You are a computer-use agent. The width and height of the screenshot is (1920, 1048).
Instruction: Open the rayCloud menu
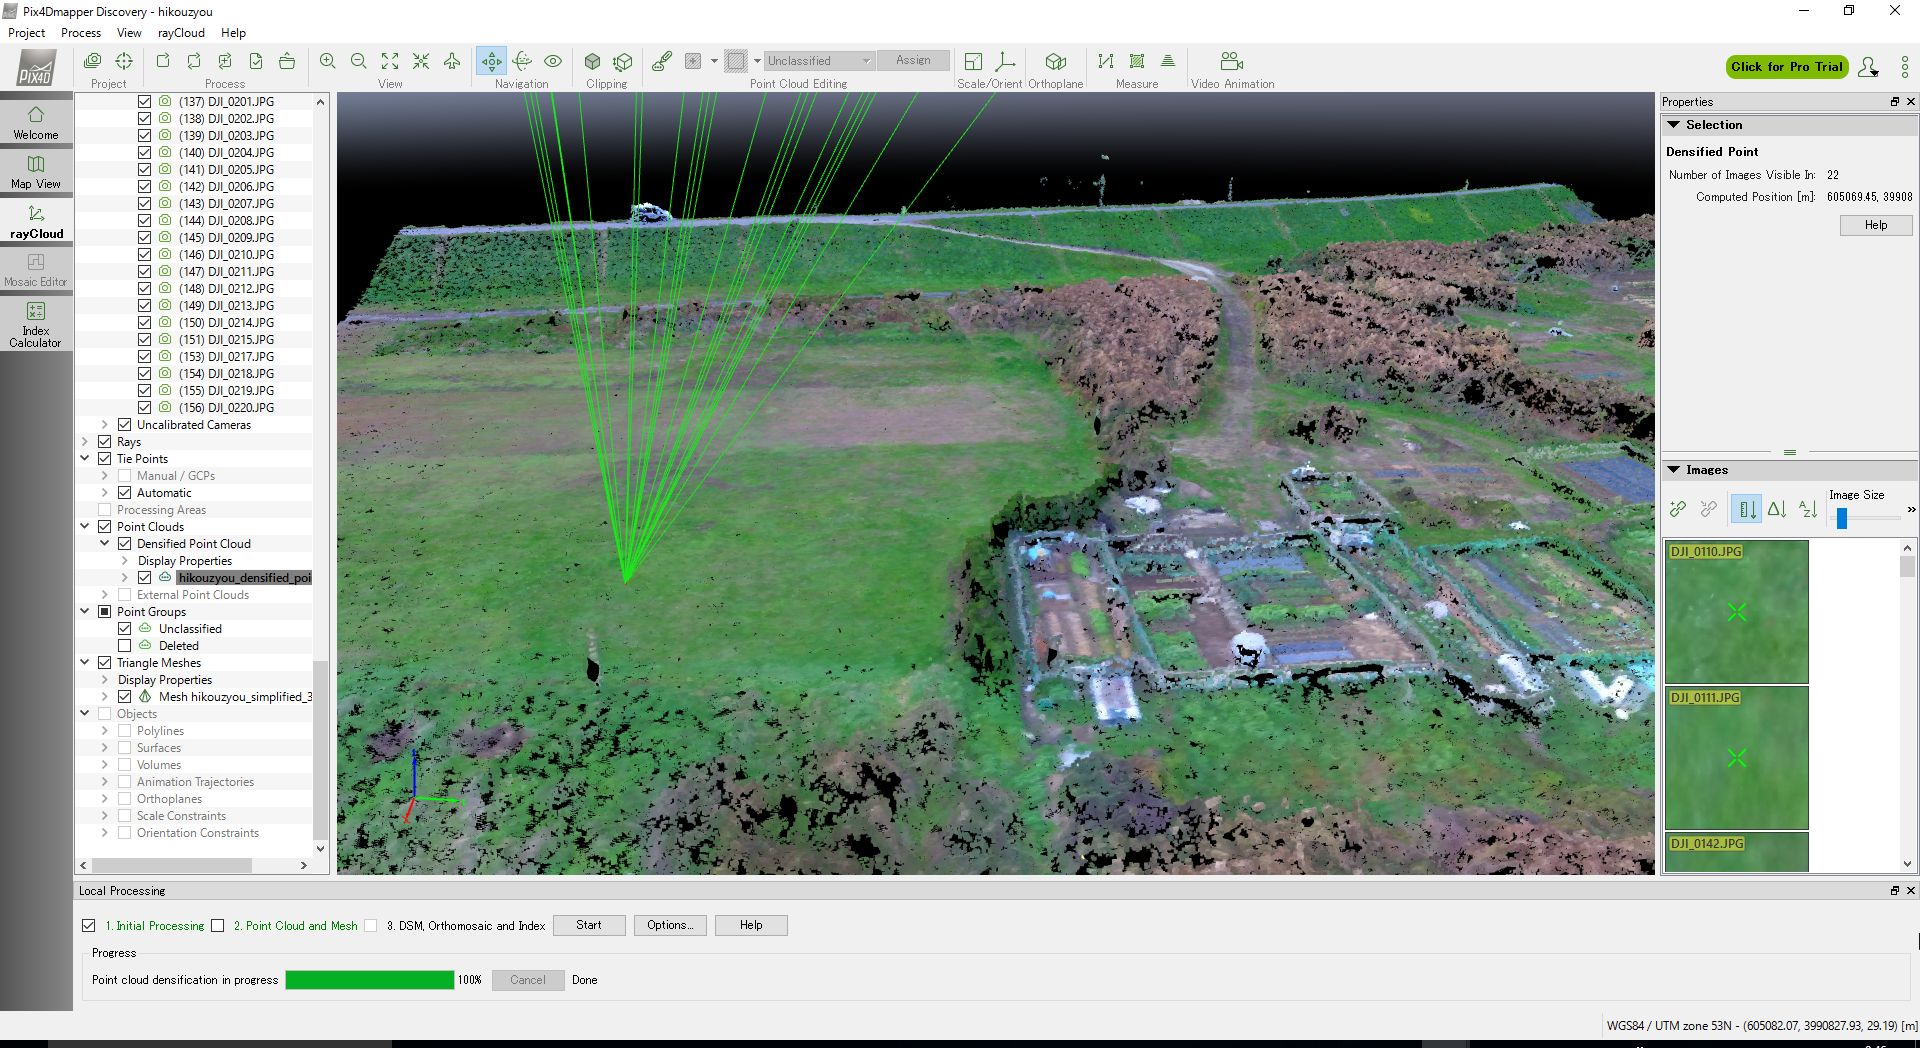click(x=181, y=33)
